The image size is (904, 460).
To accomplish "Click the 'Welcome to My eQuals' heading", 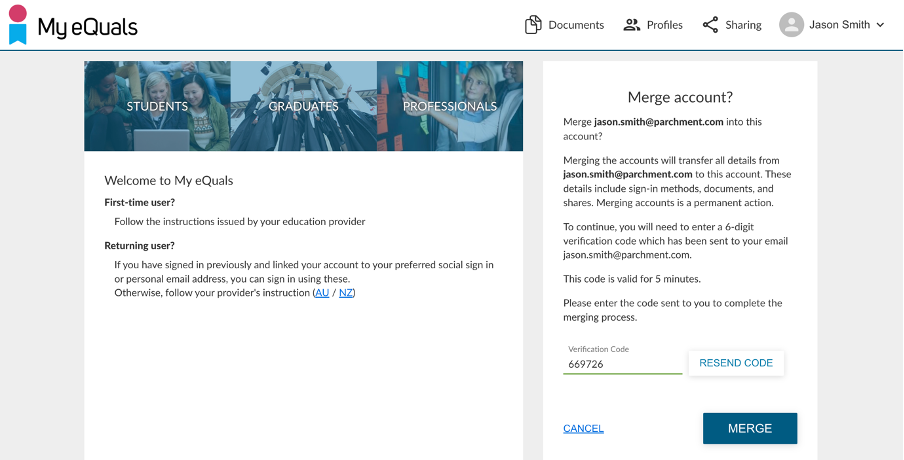I will point(169,180).
